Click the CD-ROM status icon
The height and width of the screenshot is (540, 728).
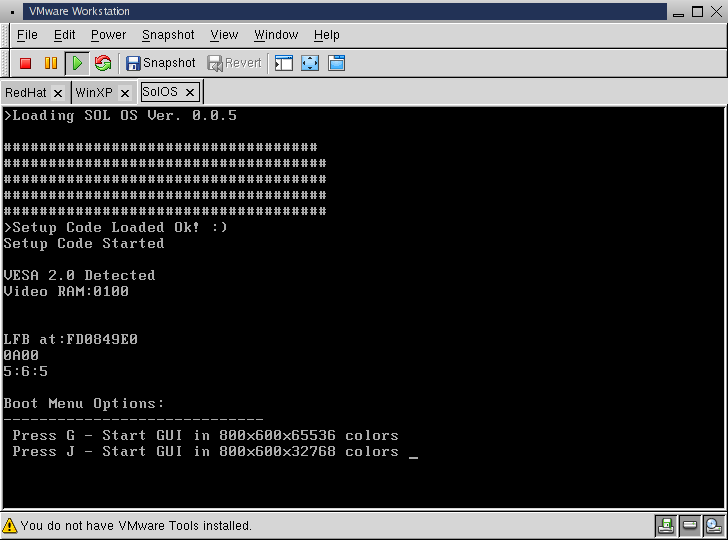[714, 526]
